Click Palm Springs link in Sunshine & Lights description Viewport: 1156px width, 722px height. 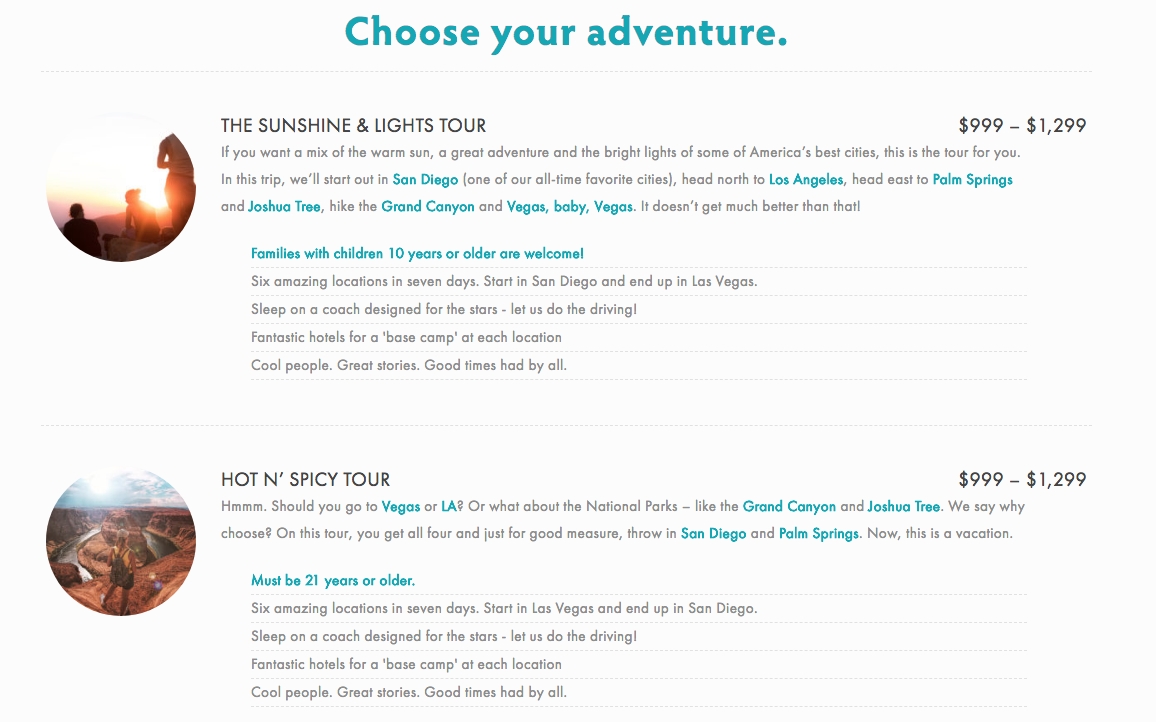tap(972, 180)
